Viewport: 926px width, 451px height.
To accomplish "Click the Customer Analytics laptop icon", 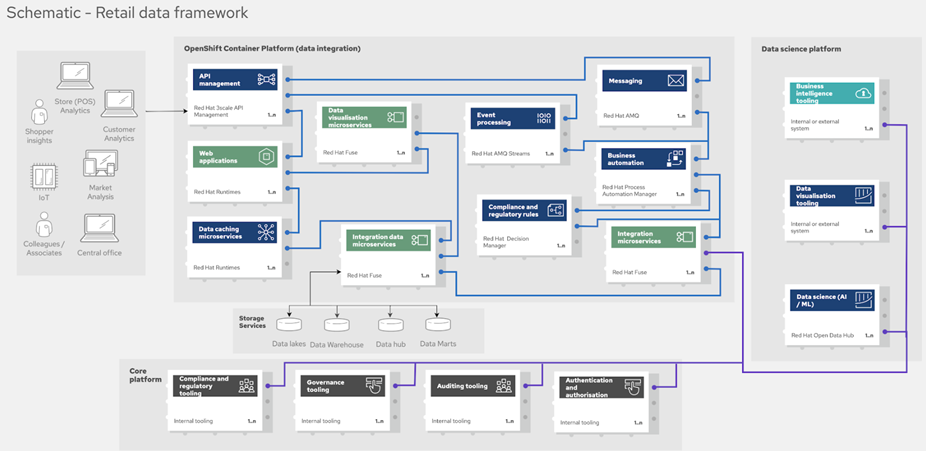I will 120,104.
